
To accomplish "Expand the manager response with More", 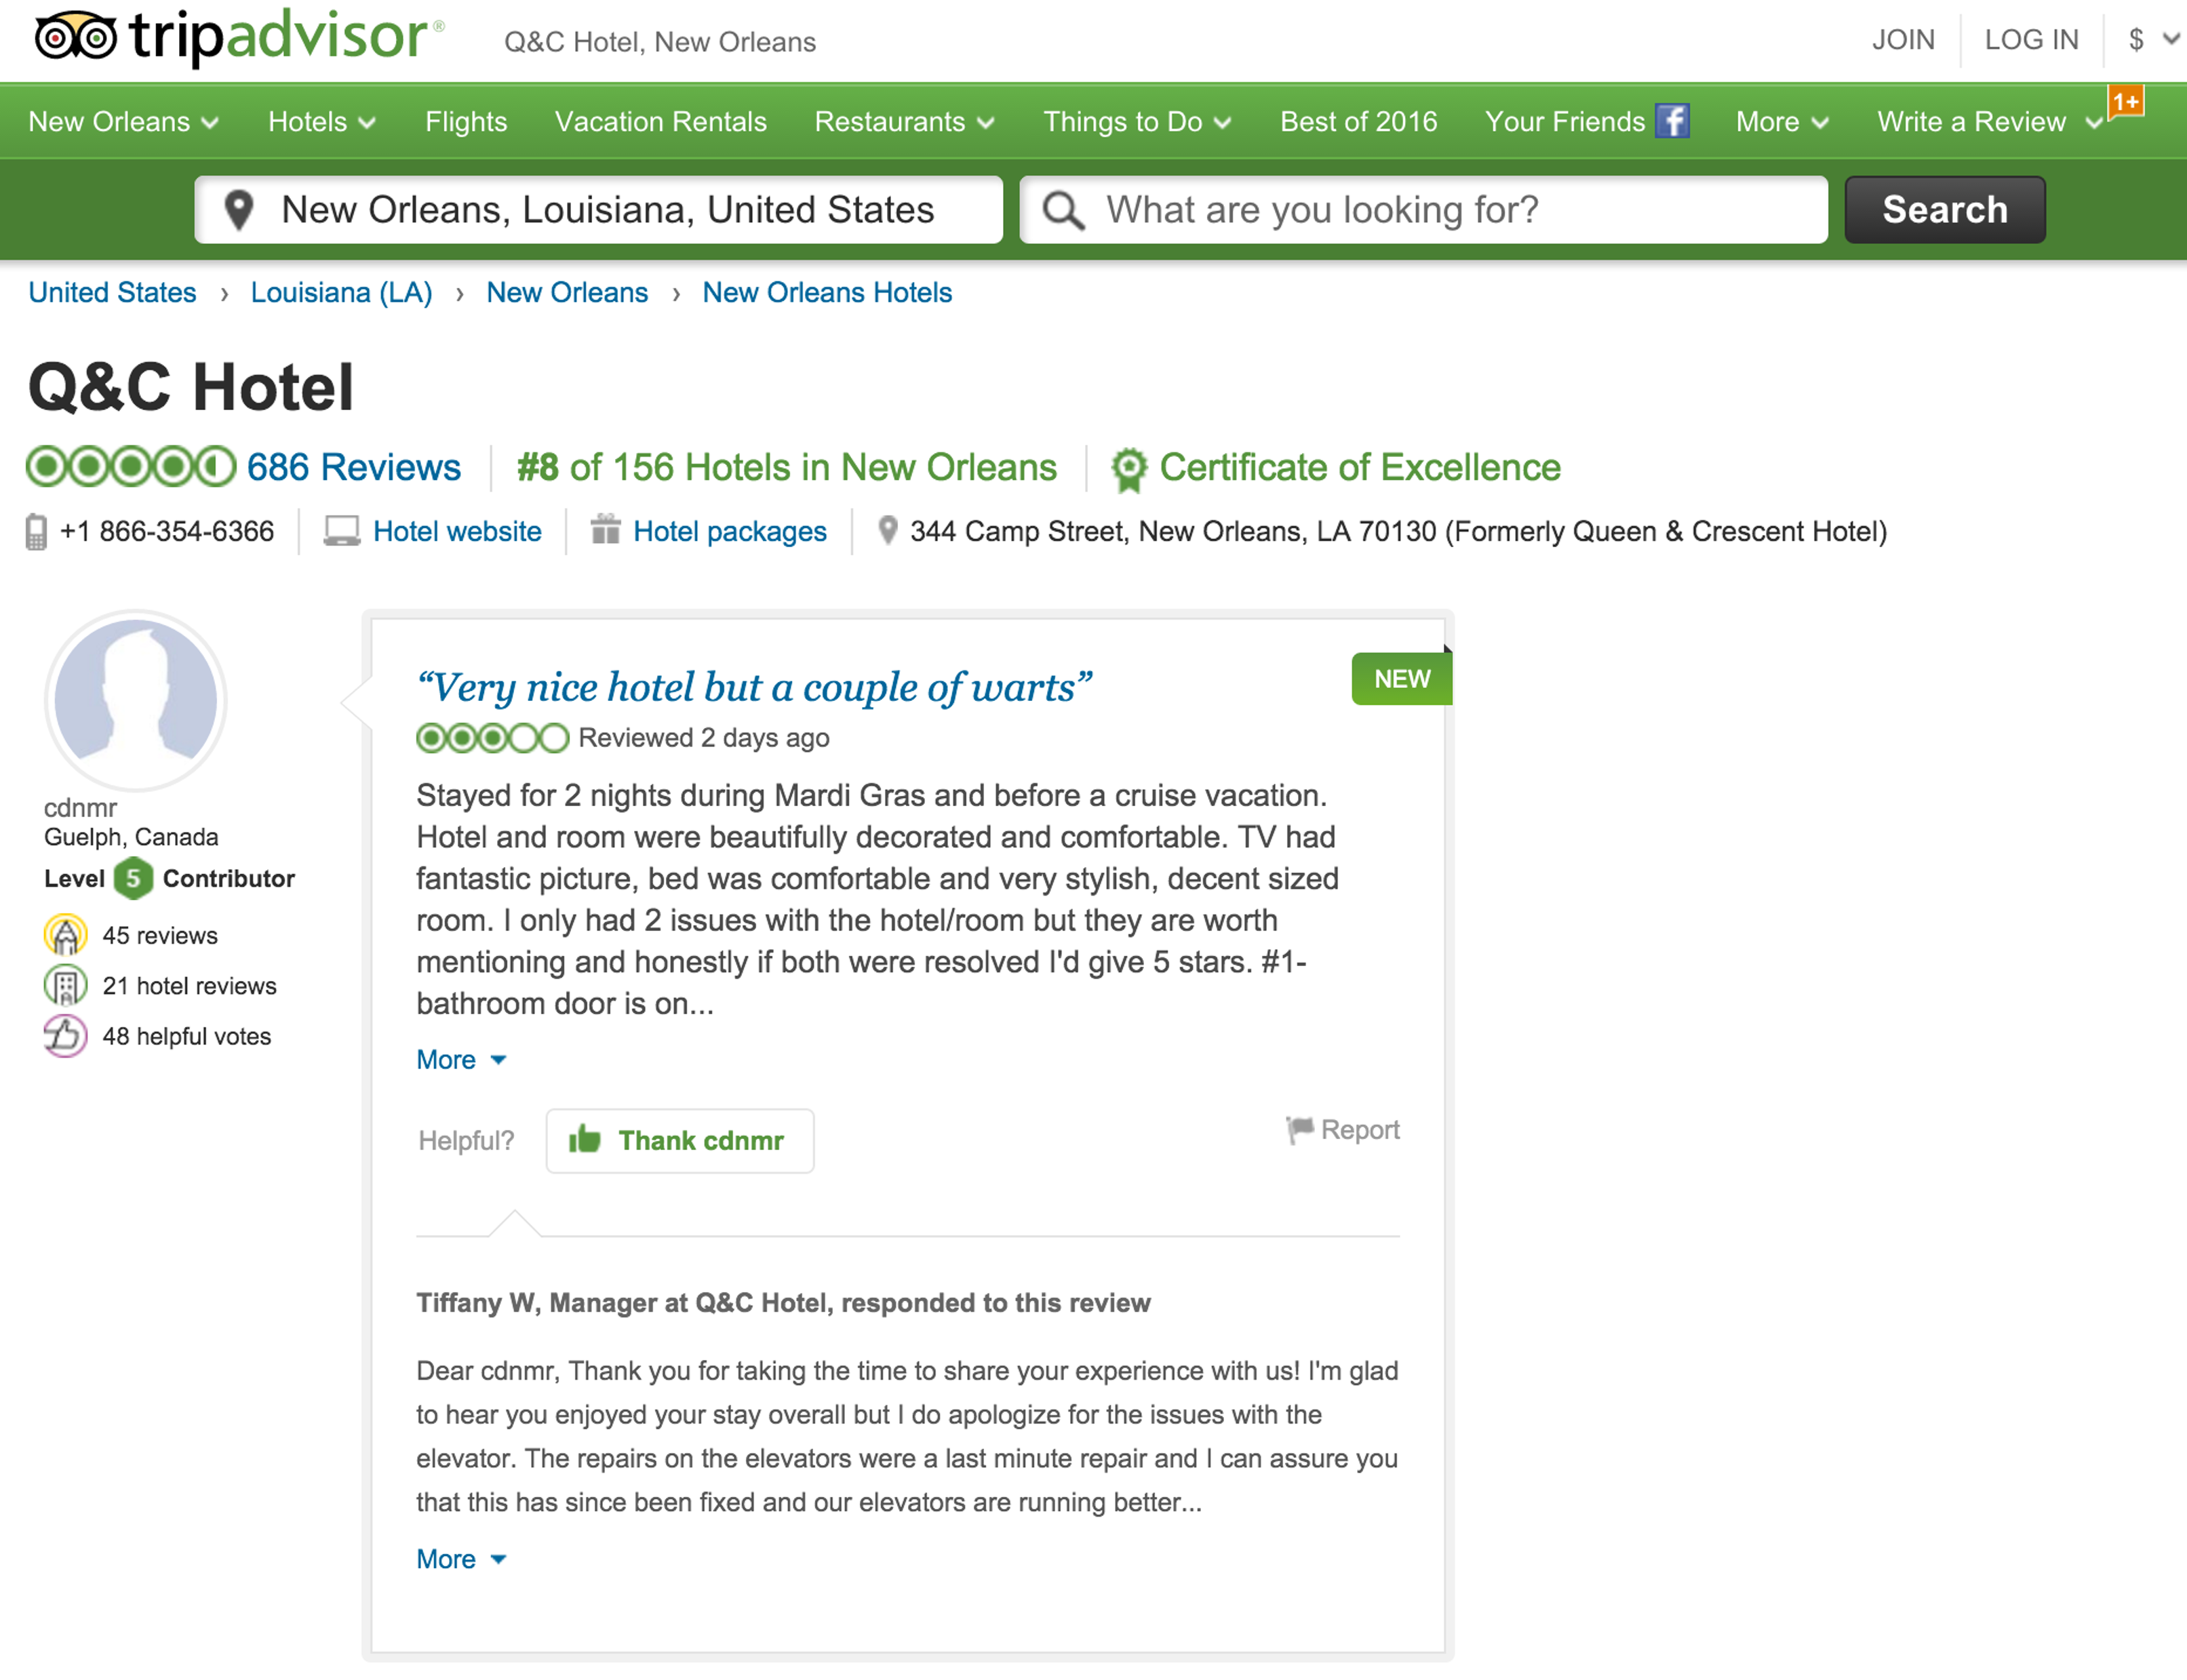I will tap(462, 1559).
